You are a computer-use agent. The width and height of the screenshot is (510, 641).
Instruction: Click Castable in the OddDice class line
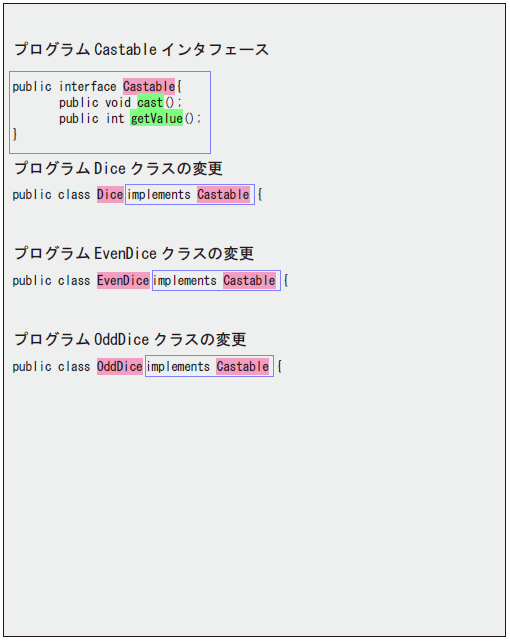coord(243,366)
